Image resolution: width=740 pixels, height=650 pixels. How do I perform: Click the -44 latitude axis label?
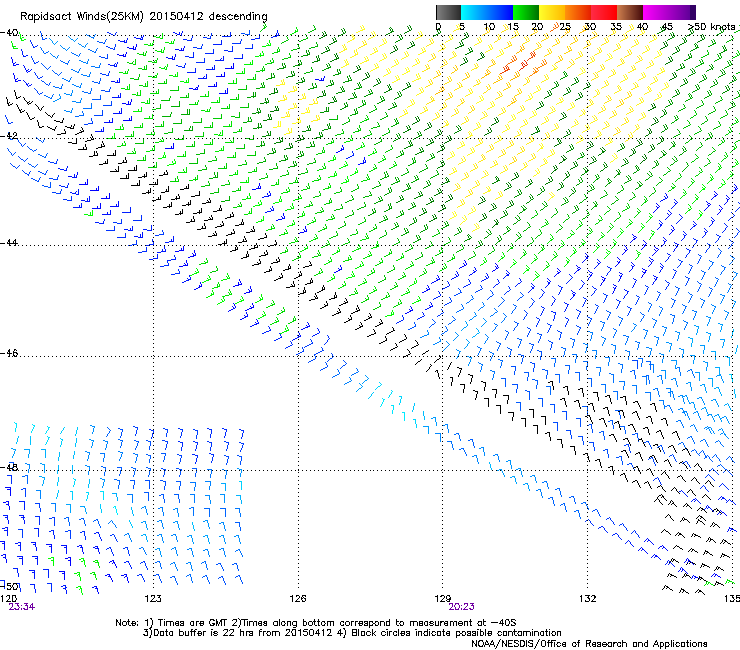coord(9,242)
